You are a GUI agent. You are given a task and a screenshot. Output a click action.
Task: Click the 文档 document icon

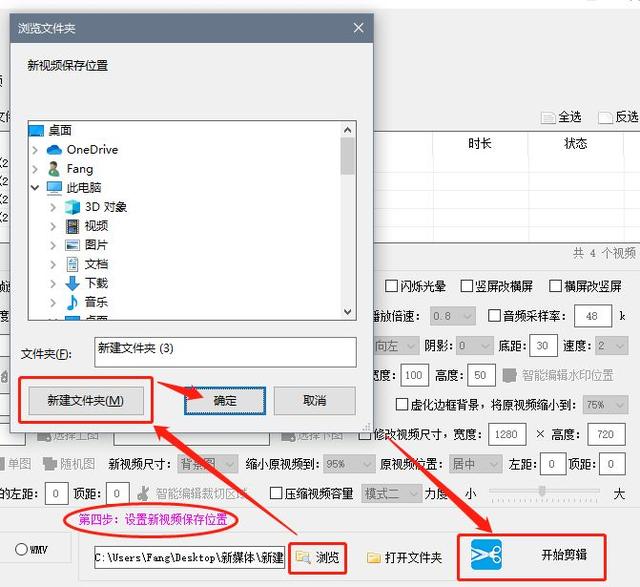click(73, 264)
